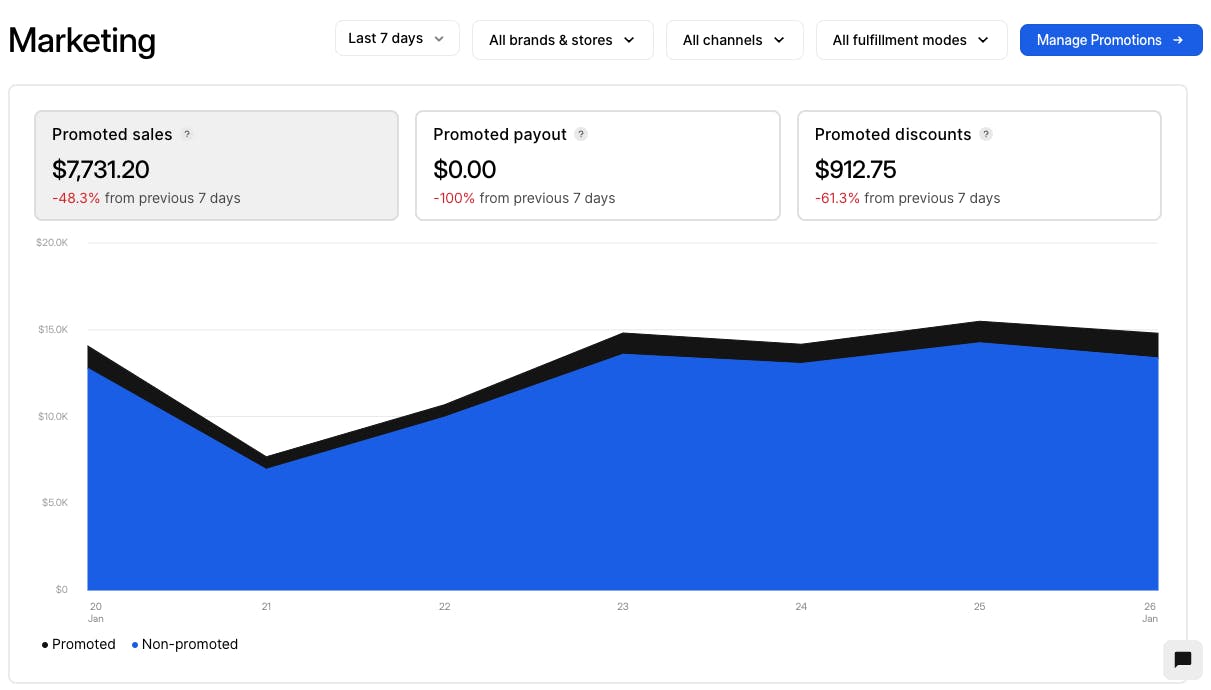Click the blue Non-promoted legend dot
This screenshot has height=690, width=1211.
tap(135, 645)
